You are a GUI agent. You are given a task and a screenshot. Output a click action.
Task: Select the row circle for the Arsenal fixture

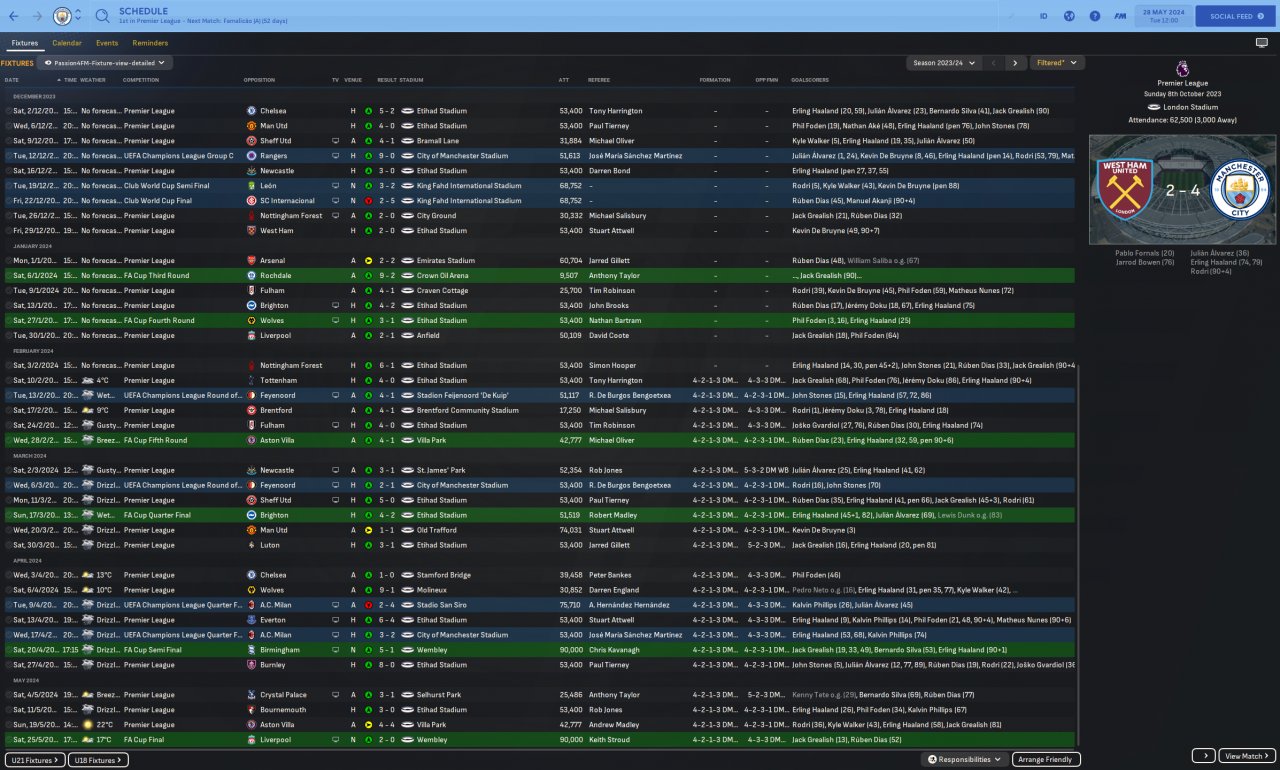8,260
